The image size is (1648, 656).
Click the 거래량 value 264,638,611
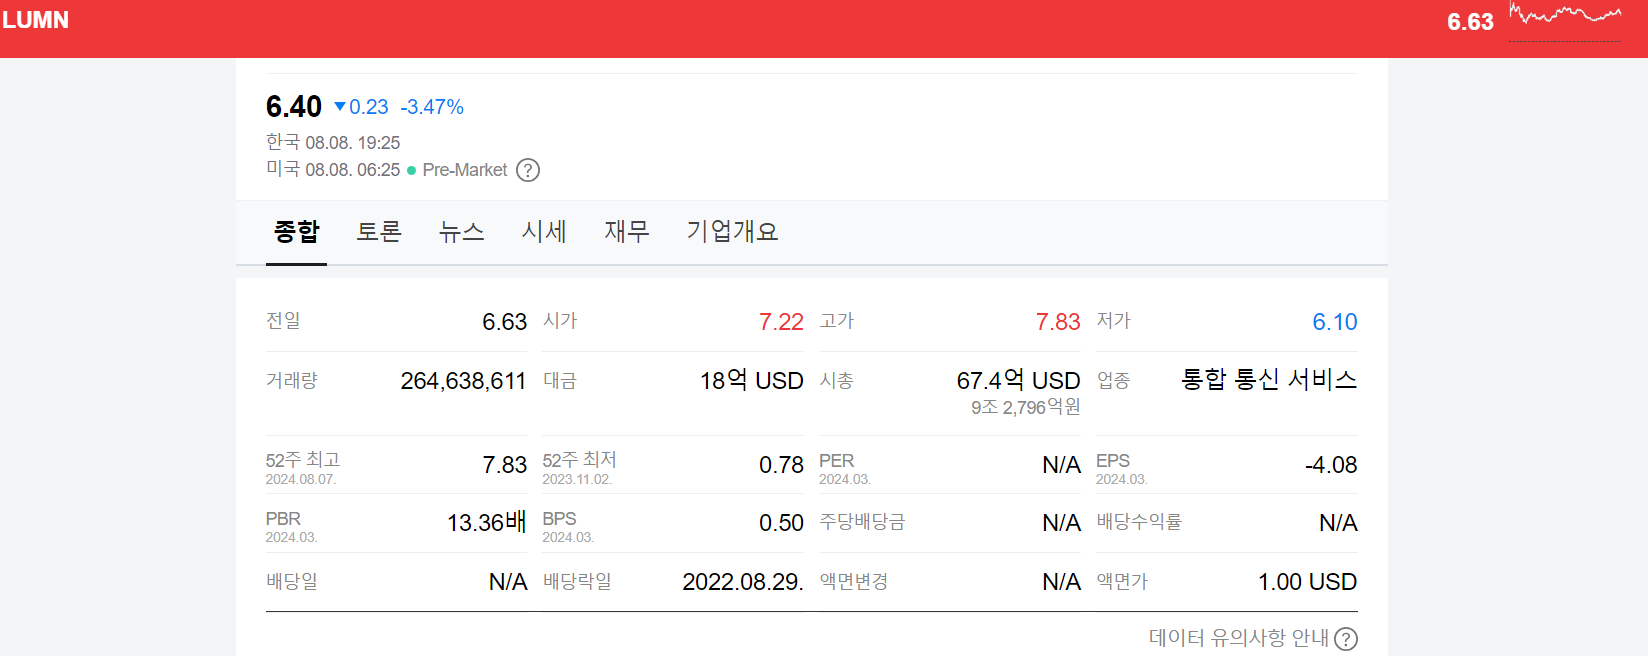pos(463,381)
